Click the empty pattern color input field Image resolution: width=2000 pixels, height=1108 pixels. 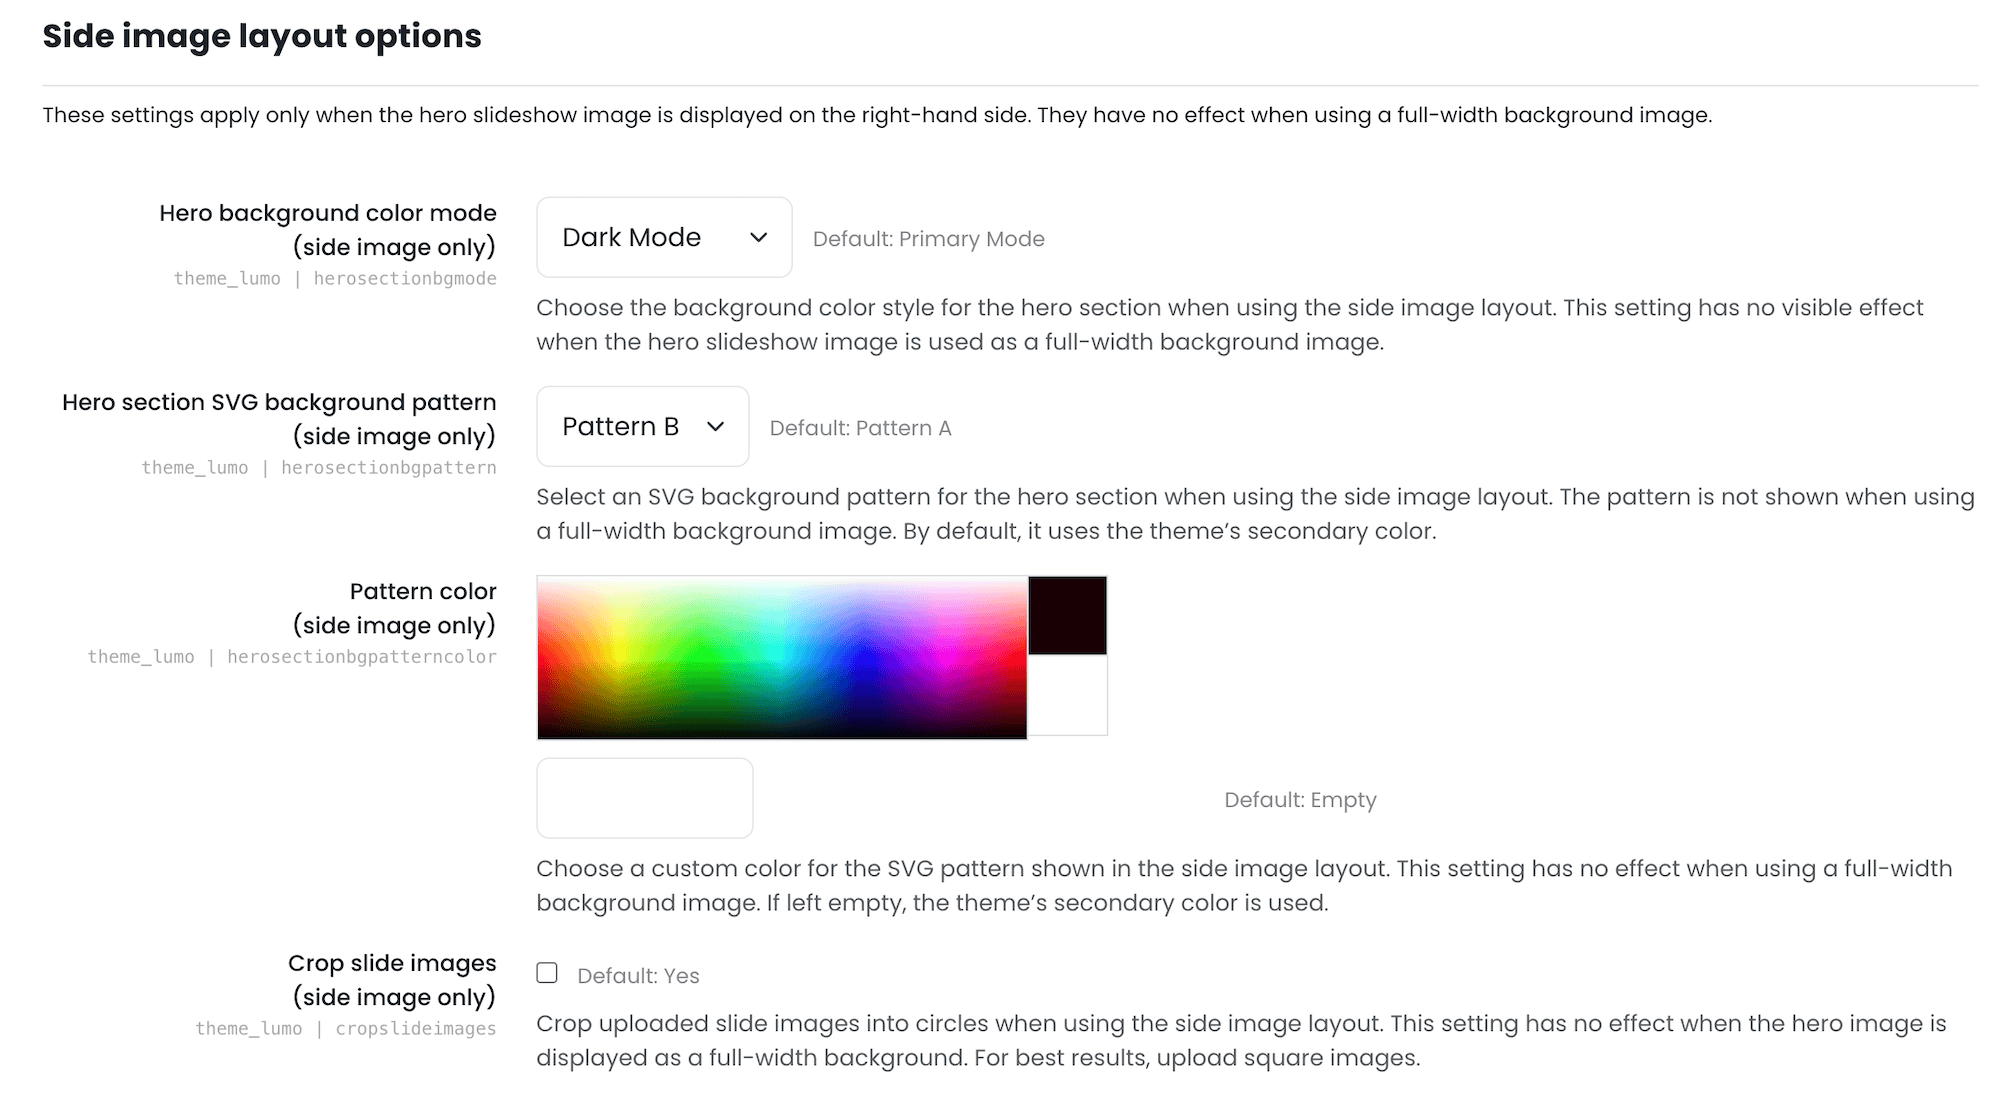tap(644, 797)
